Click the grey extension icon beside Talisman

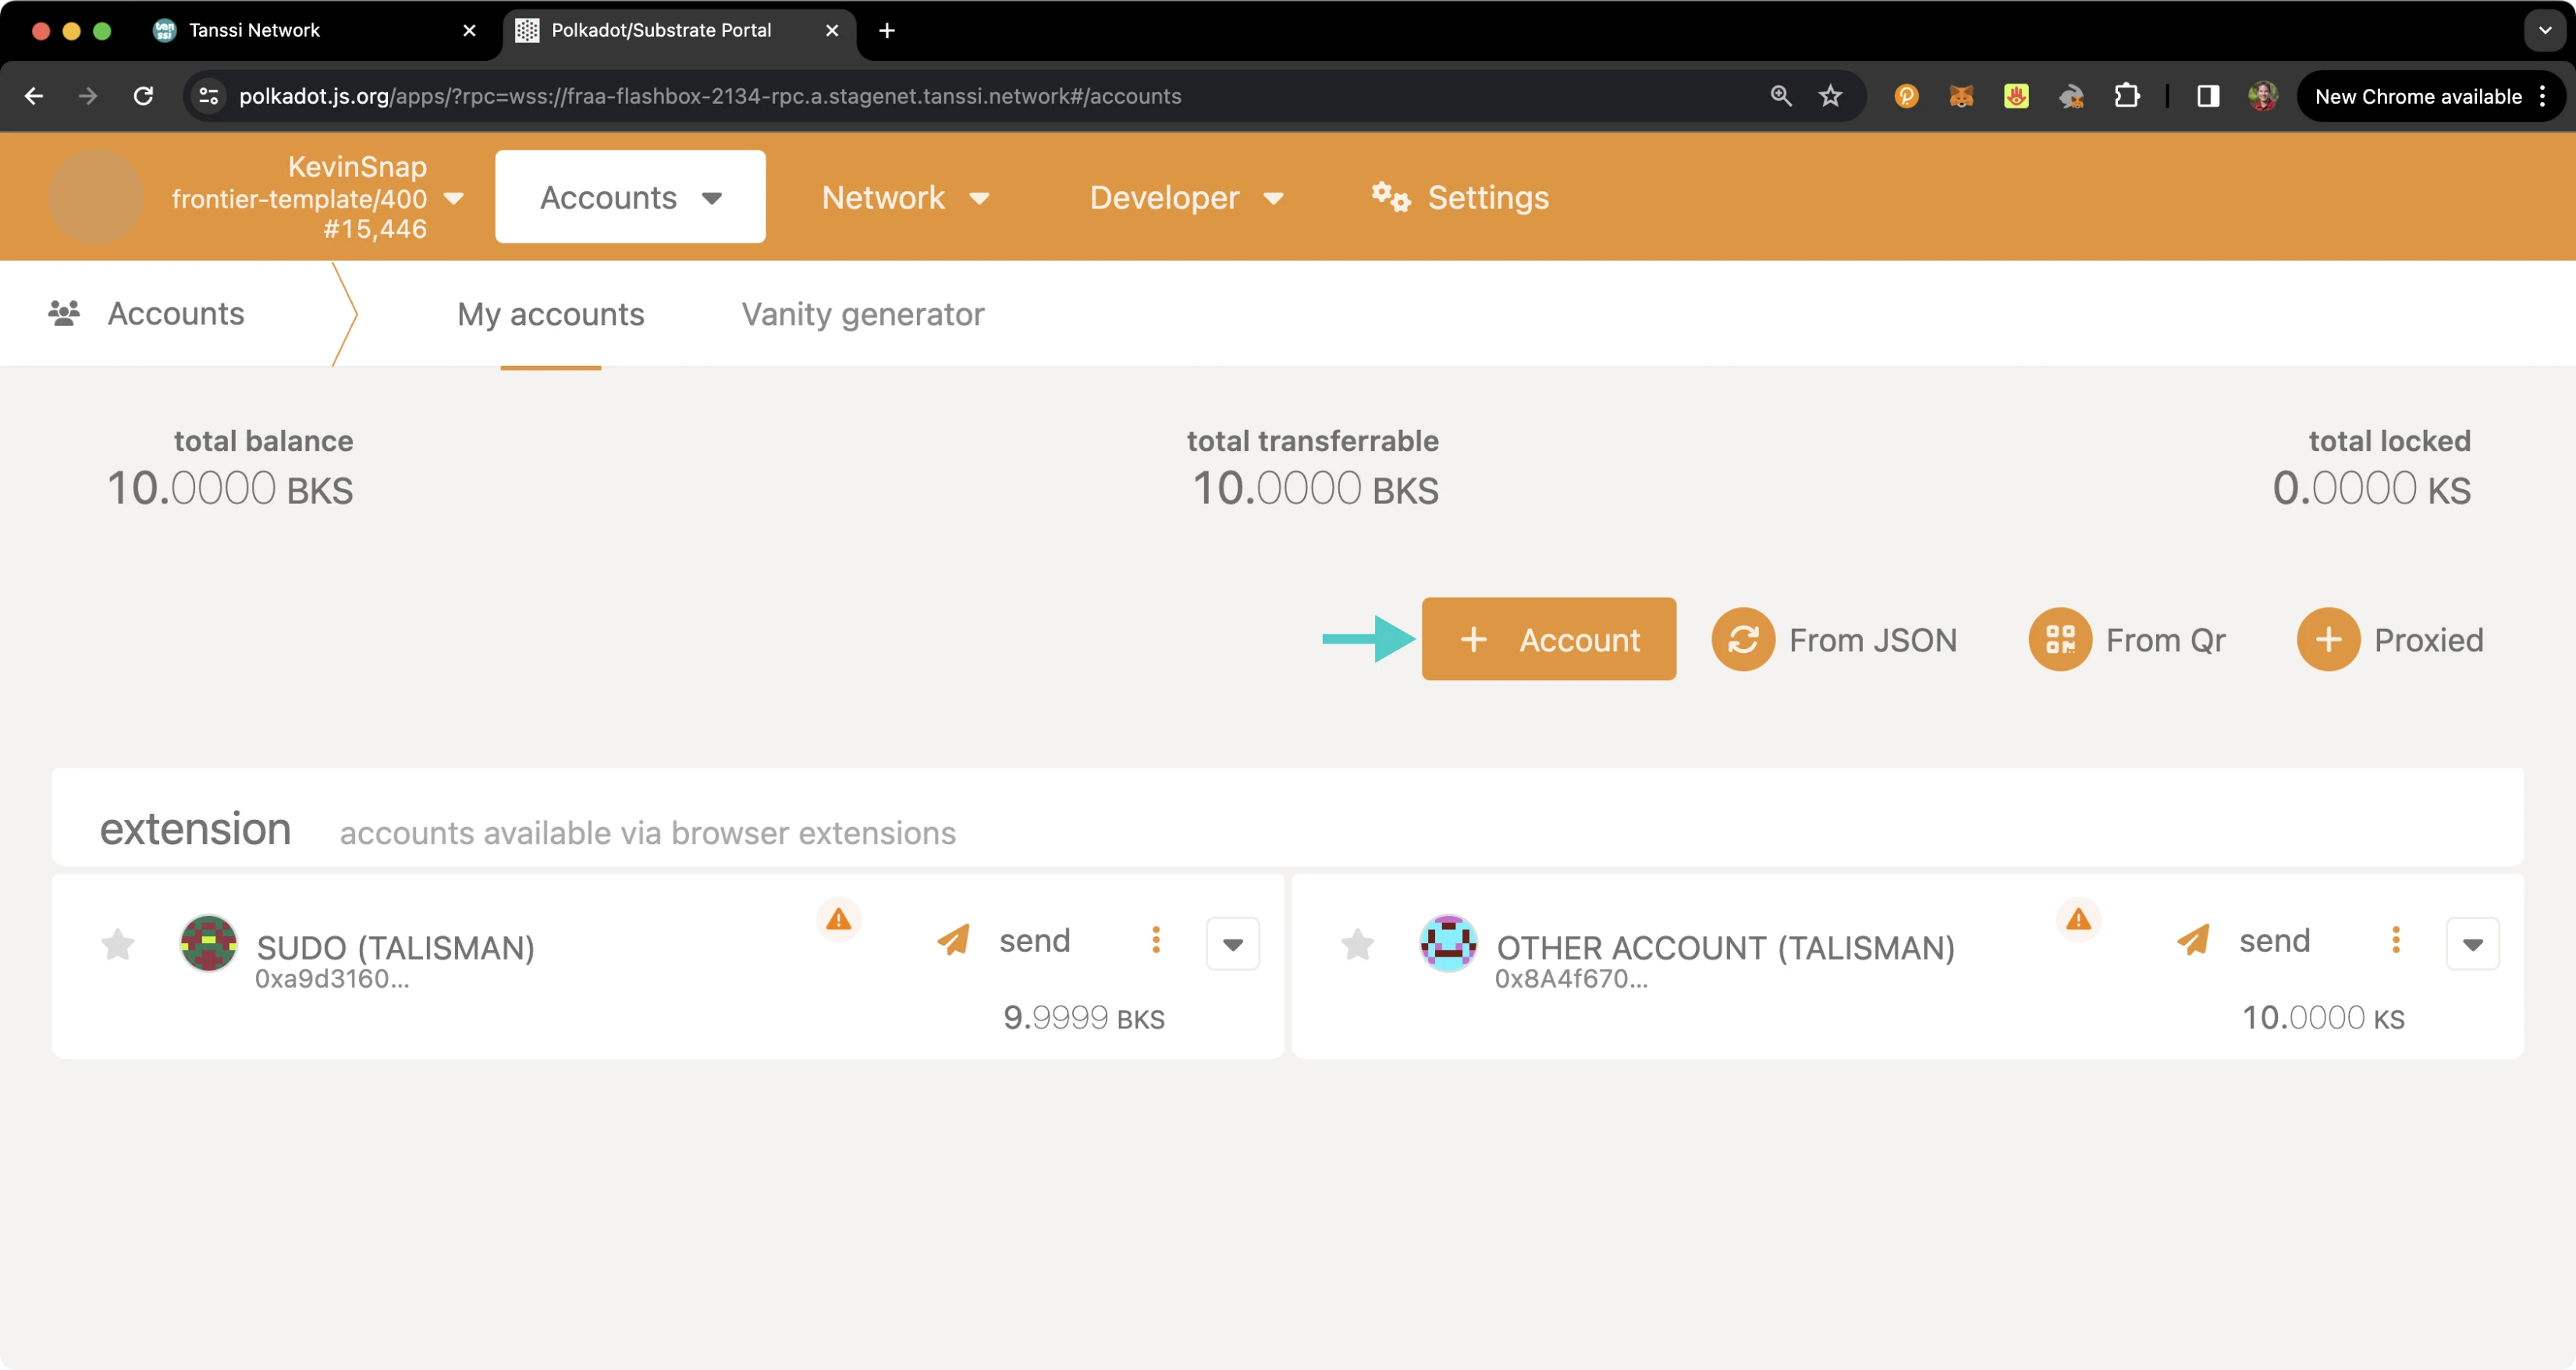tap(2071, 96)
